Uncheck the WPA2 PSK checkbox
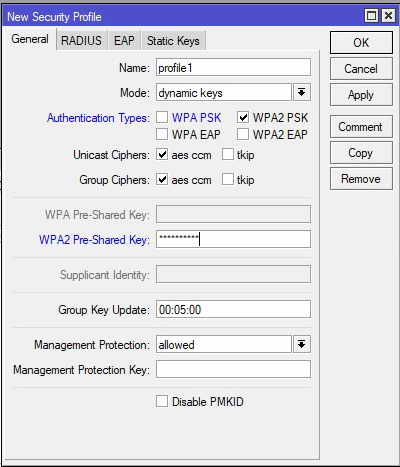 coord(243,117)
